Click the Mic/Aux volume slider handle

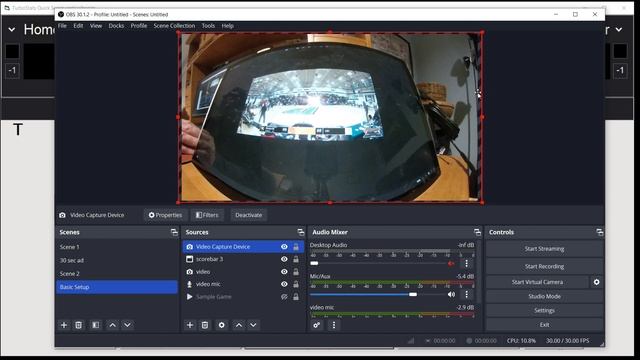[x=413, y=294]
